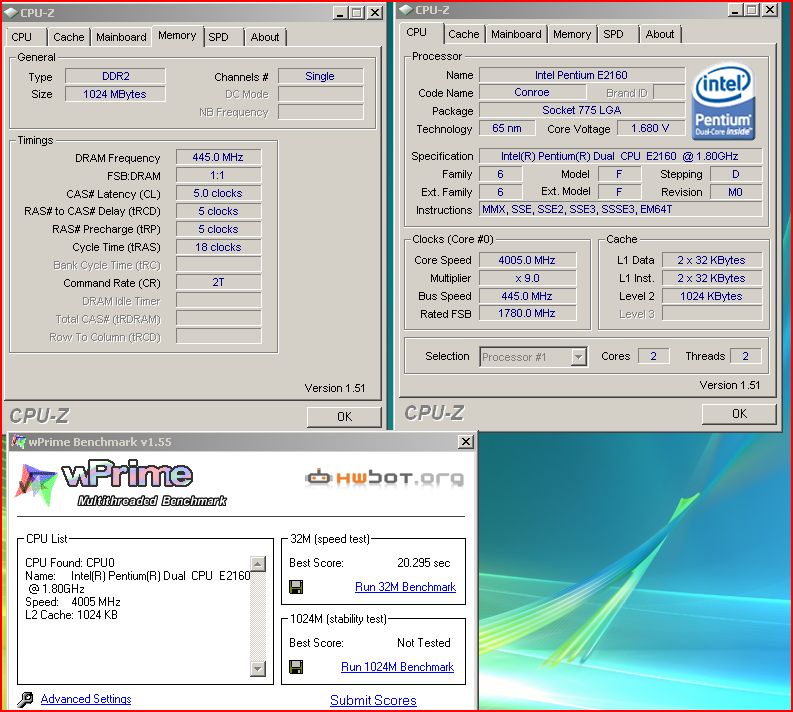
Task: Click the Bus Speed 445.0 MHz value
Action: coord(527,296)
